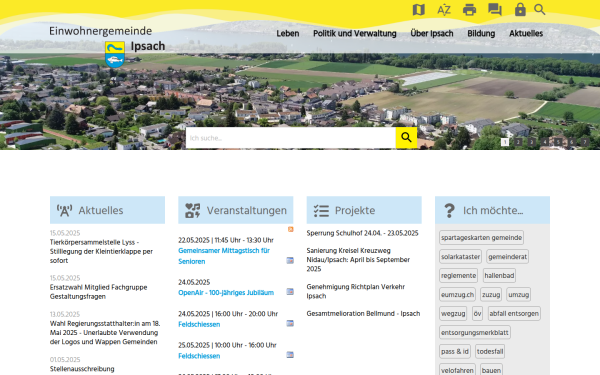The image size is (600, 375).
Task: Click the 'velofahren' tag
Action: (457, 370)
